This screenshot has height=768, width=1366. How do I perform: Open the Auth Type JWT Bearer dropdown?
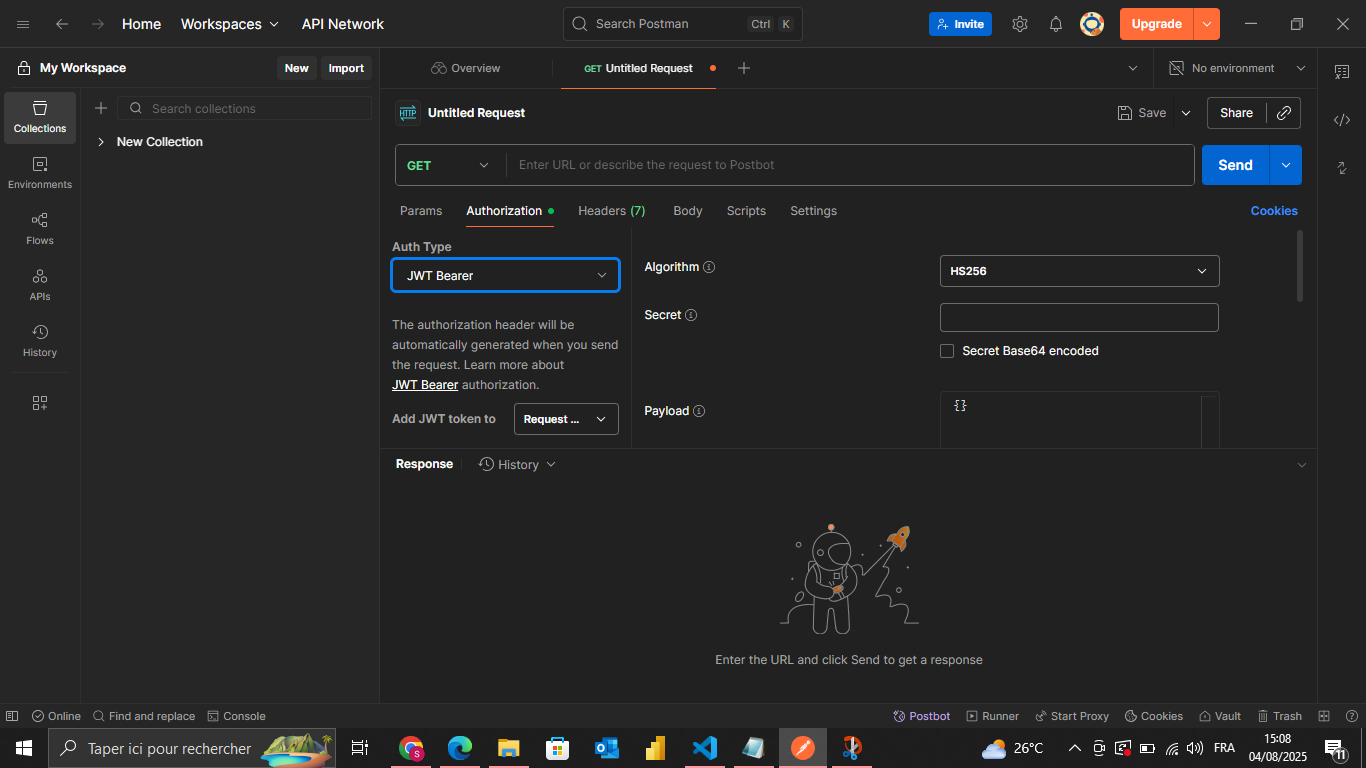505,275
